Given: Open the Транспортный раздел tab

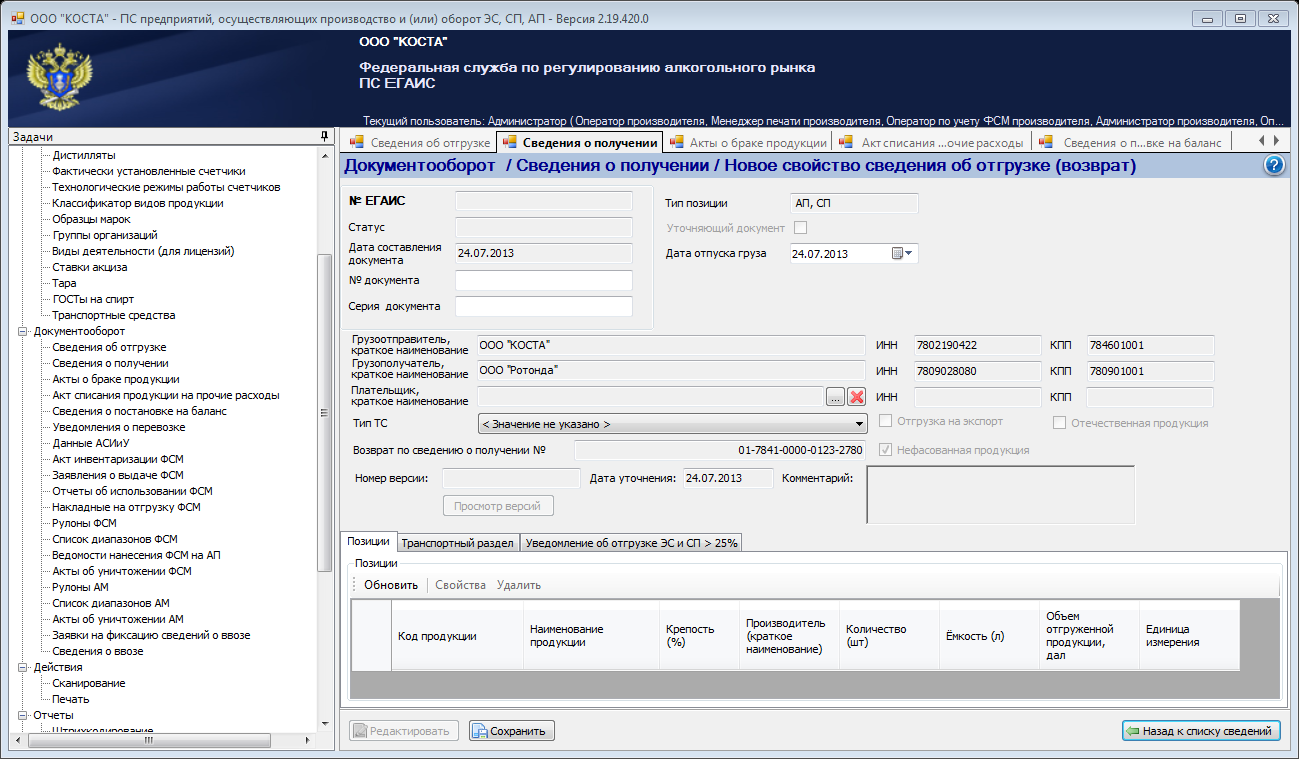Looking at the screenshot, I should (x=458, y=543).
